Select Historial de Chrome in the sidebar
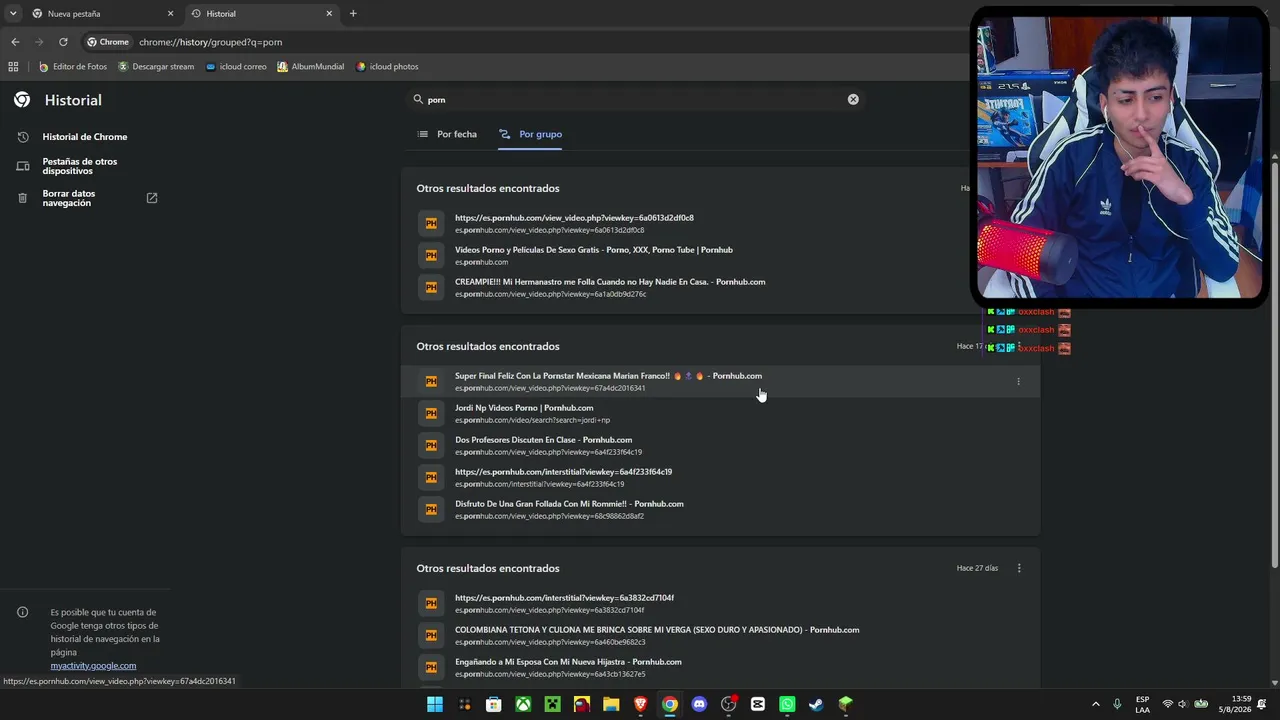This screenshot has width=1280, height=720. coord(85,137)
